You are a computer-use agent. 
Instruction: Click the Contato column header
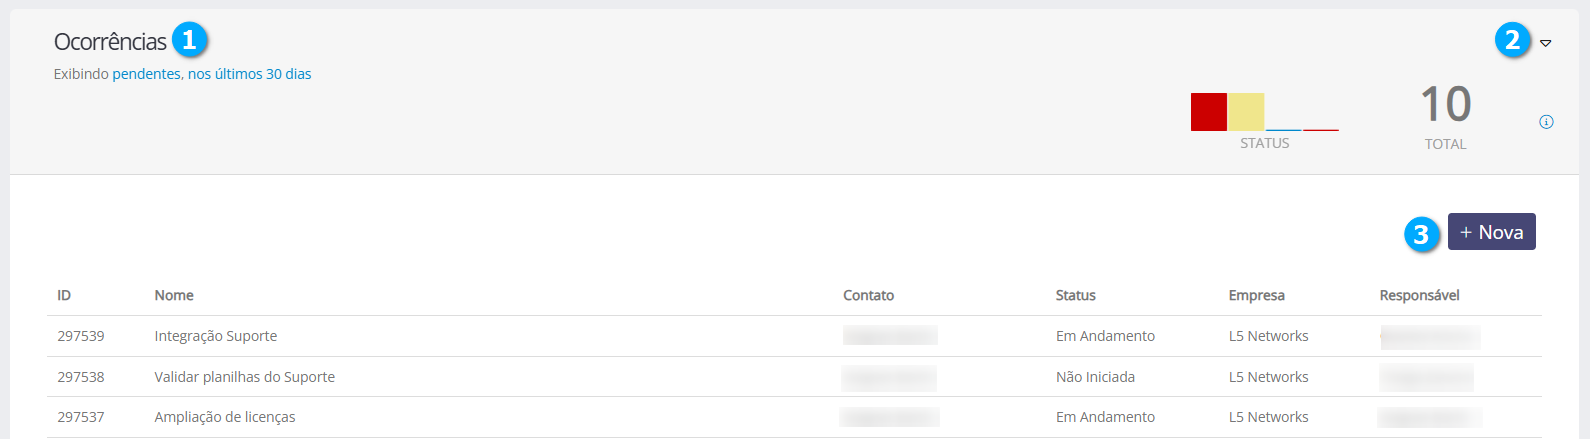click(868, 295)
